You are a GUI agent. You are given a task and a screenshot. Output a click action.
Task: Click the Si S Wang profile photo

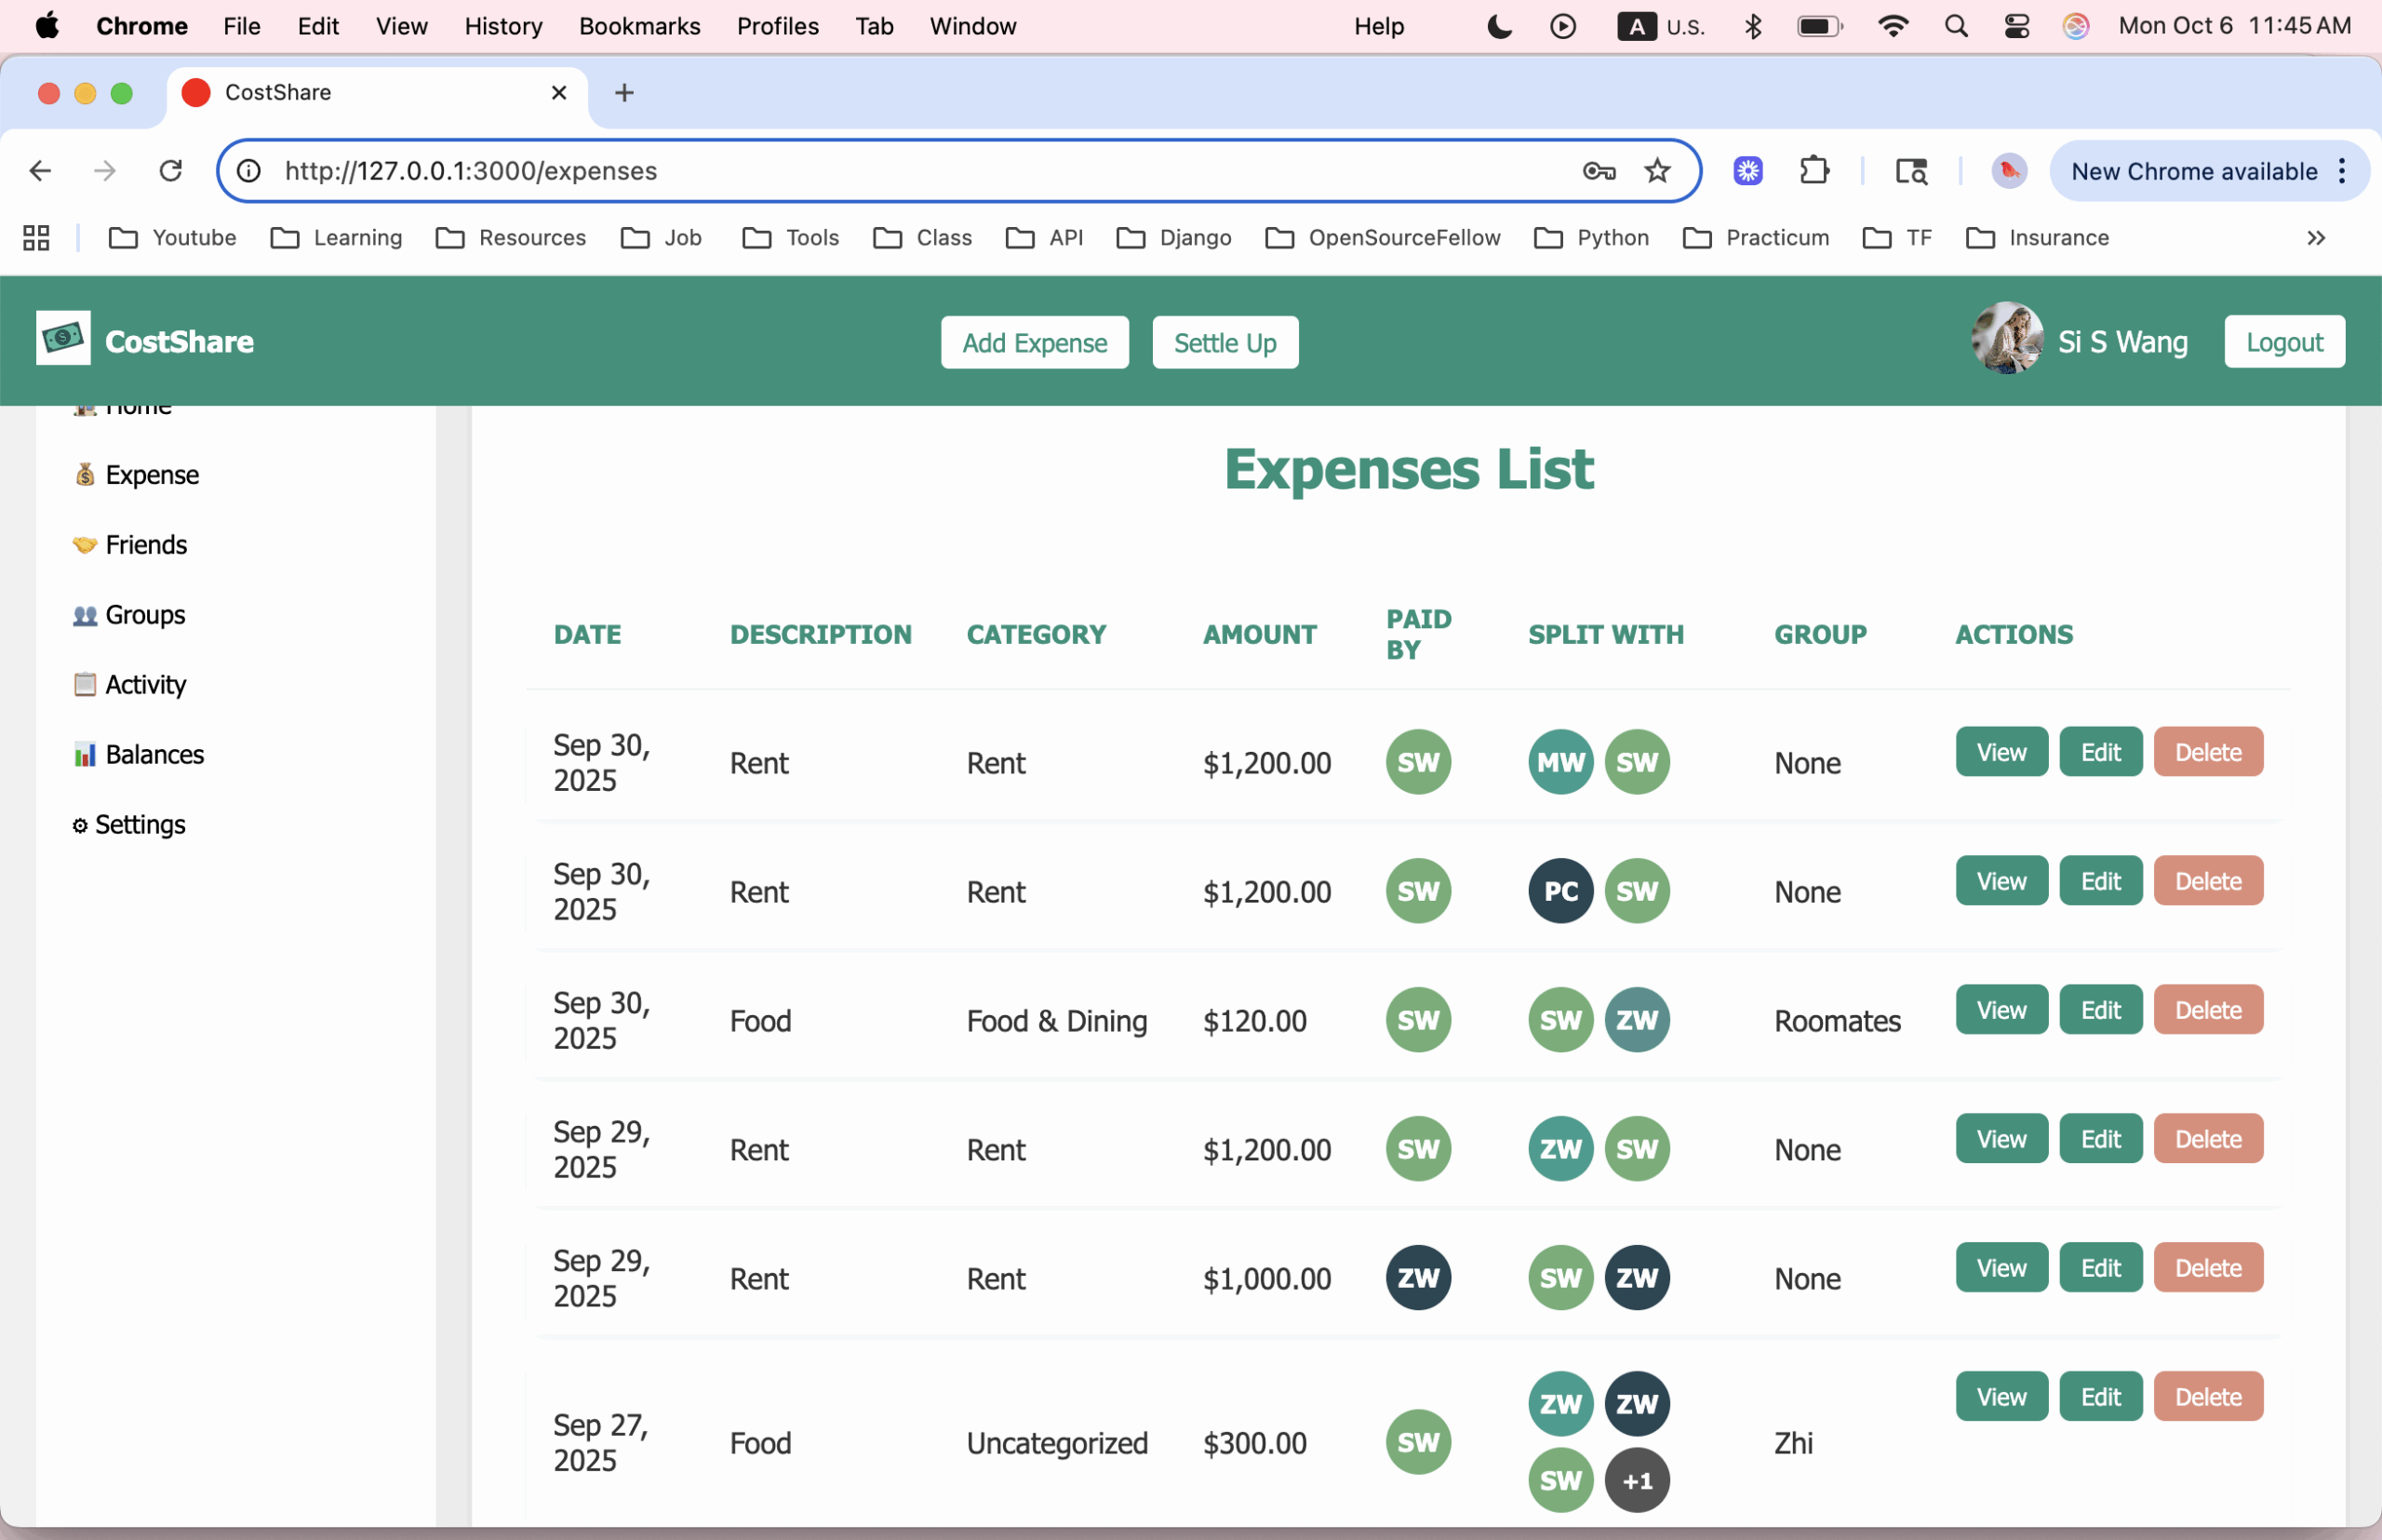tap(2006, 340)
